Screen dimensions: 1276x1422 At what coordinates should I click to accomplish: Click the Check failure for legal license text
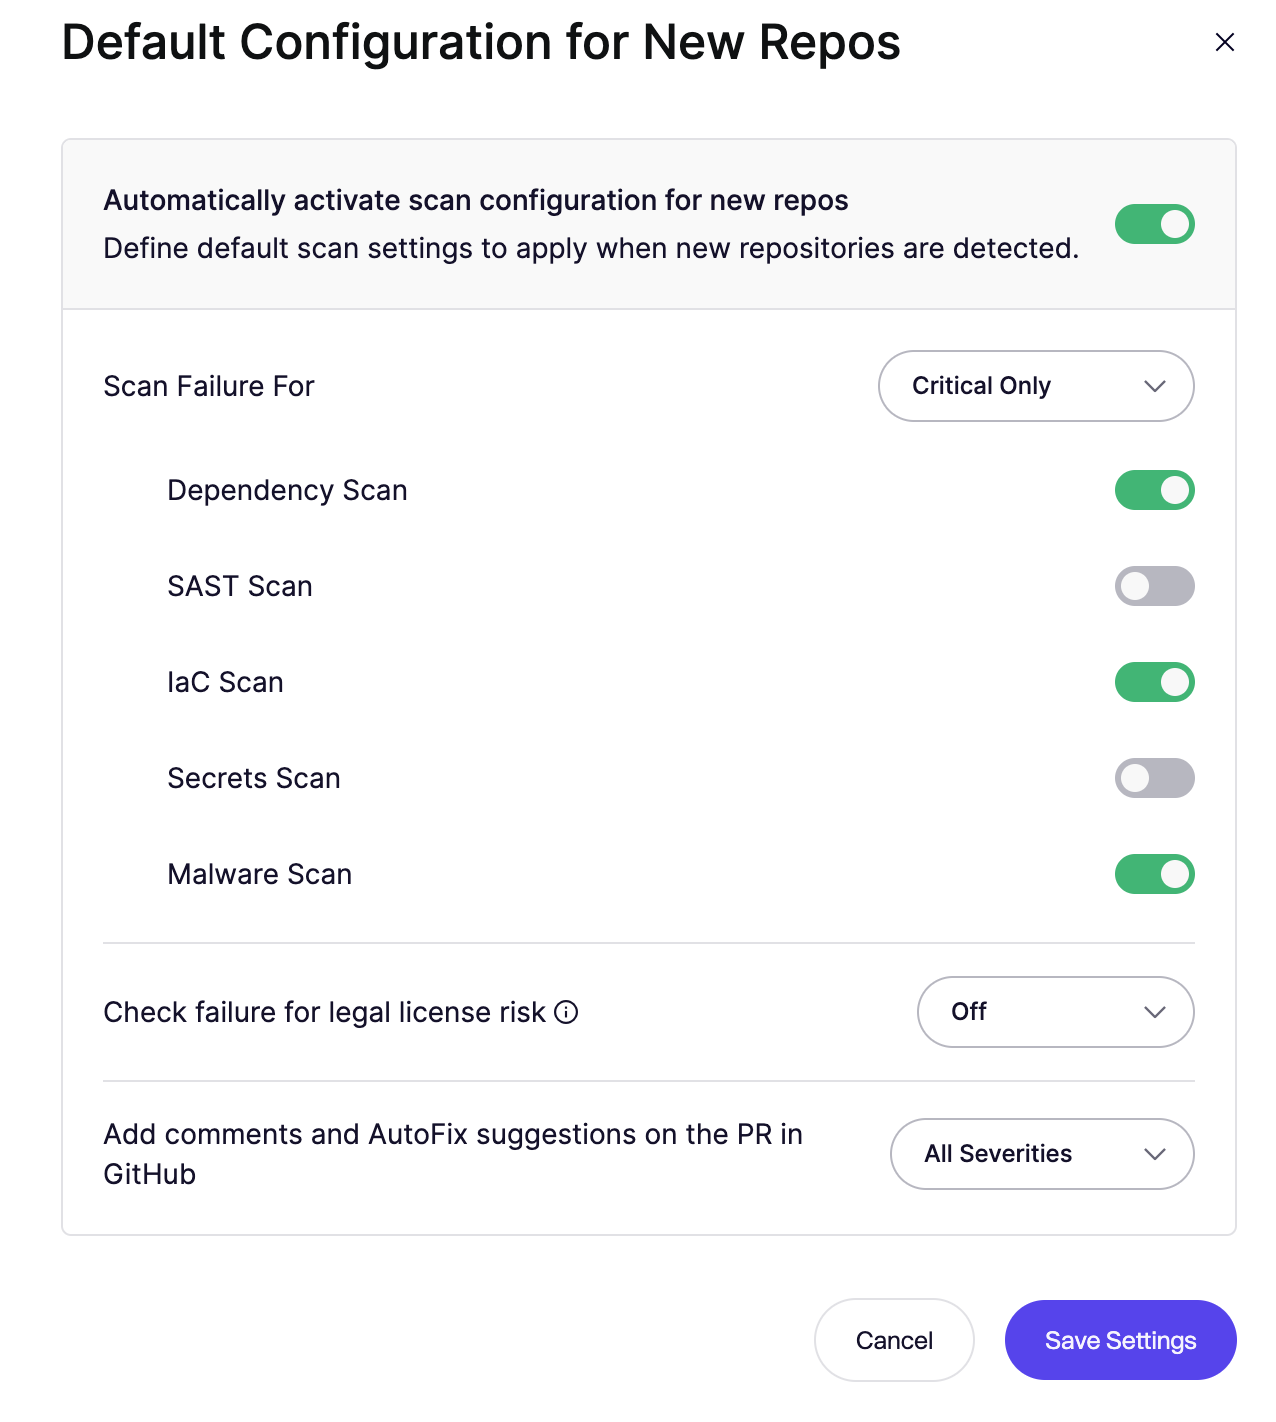tap(324, 1012)
